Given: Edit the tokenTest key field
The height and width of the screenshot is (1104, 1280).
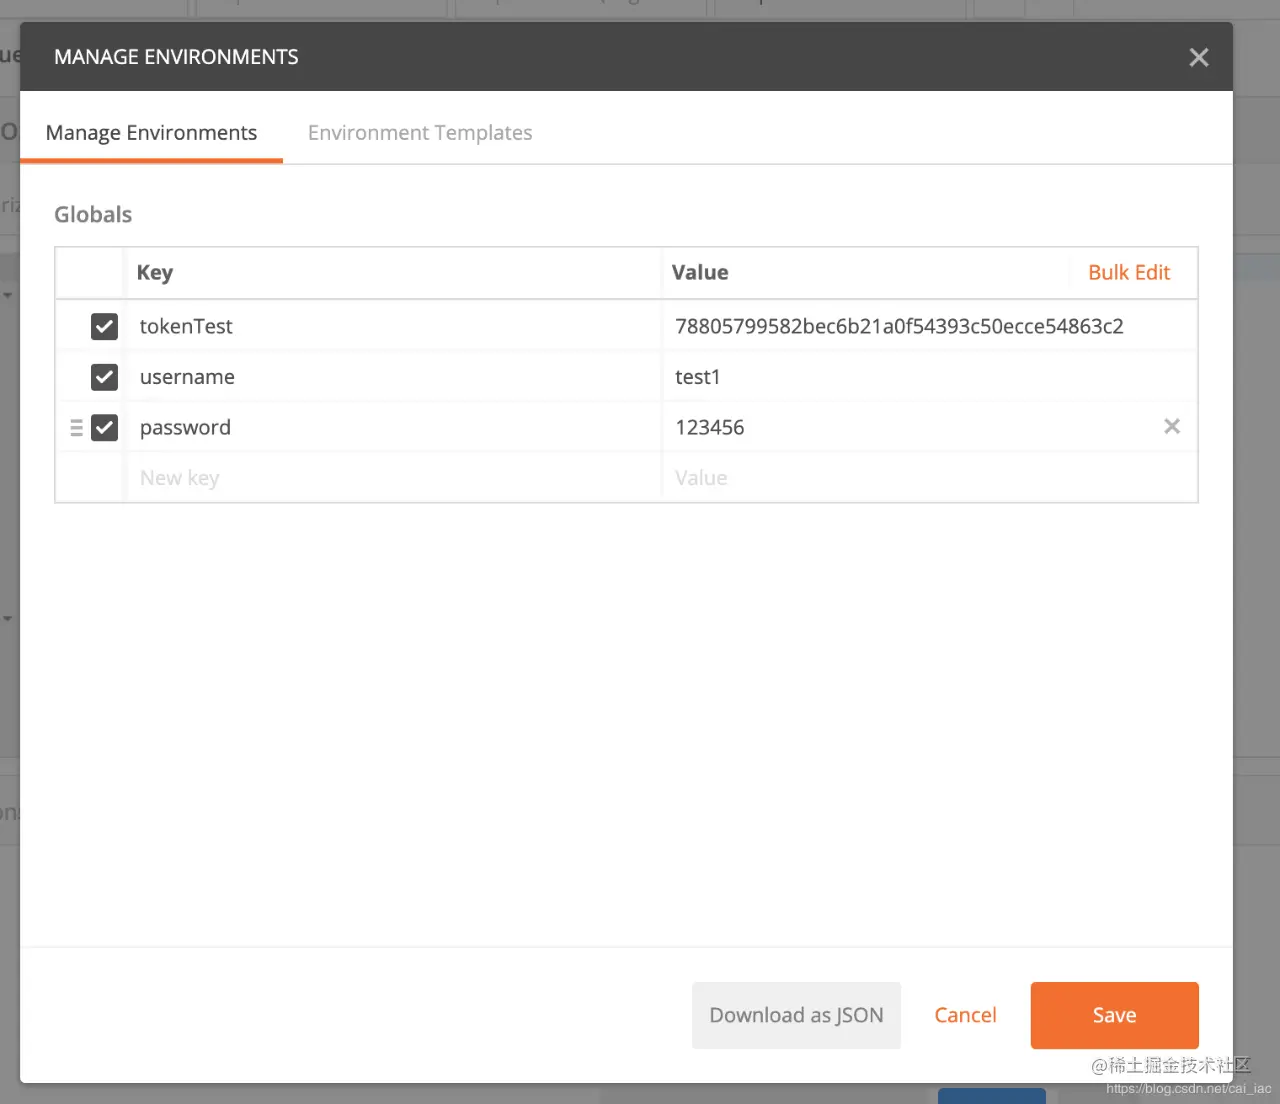Looking at the screenshot, I should click(x=393, y=326).
